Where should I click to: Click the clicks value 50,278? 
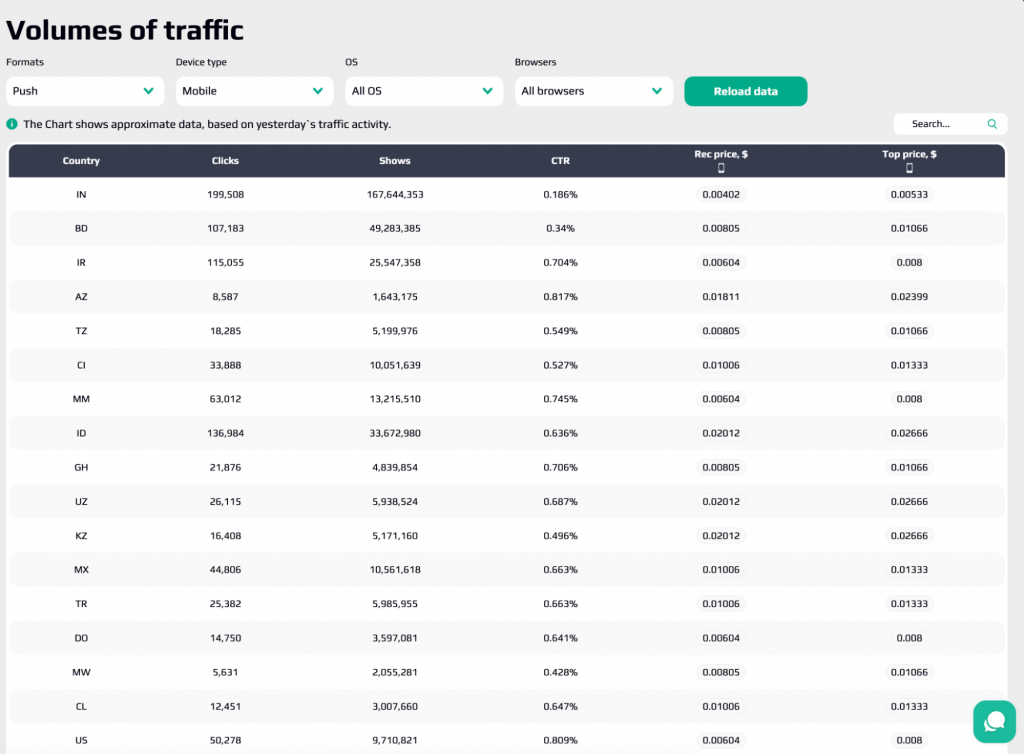225,740
